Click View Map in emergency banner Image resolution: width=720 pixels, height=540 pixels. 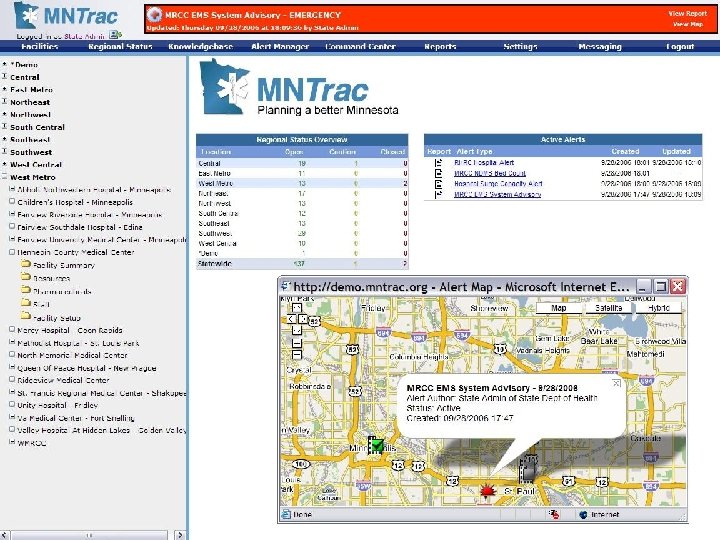[688, 24]
